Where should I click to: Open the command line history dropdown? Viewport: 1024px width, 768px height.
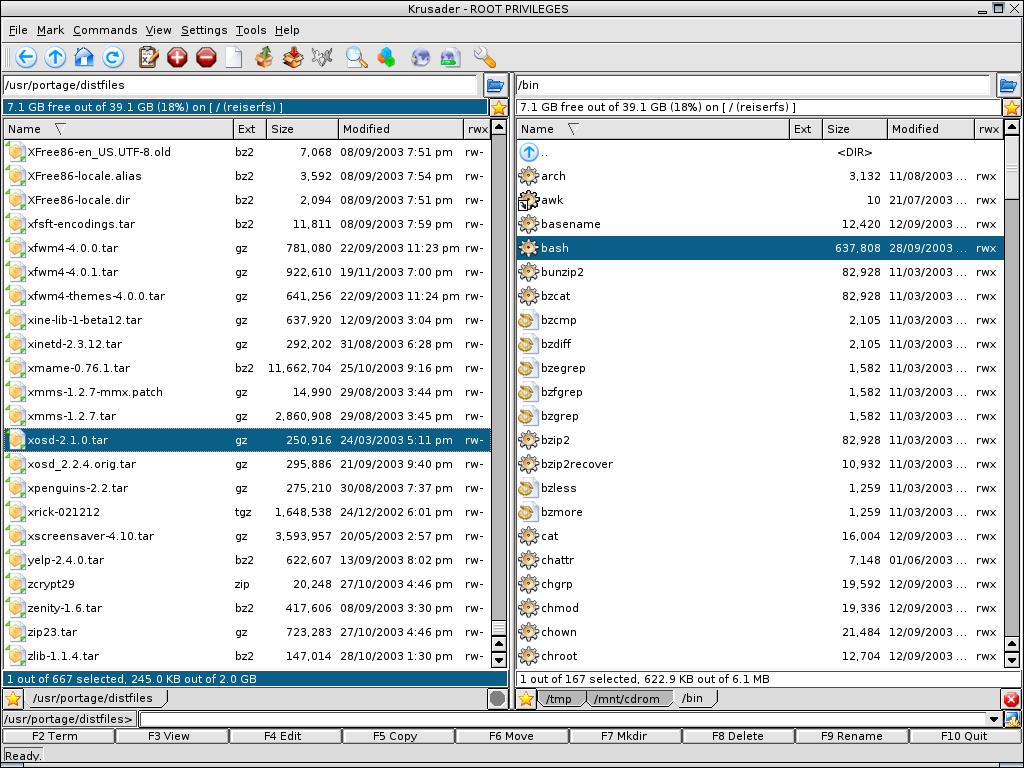(x=994, y=720)
